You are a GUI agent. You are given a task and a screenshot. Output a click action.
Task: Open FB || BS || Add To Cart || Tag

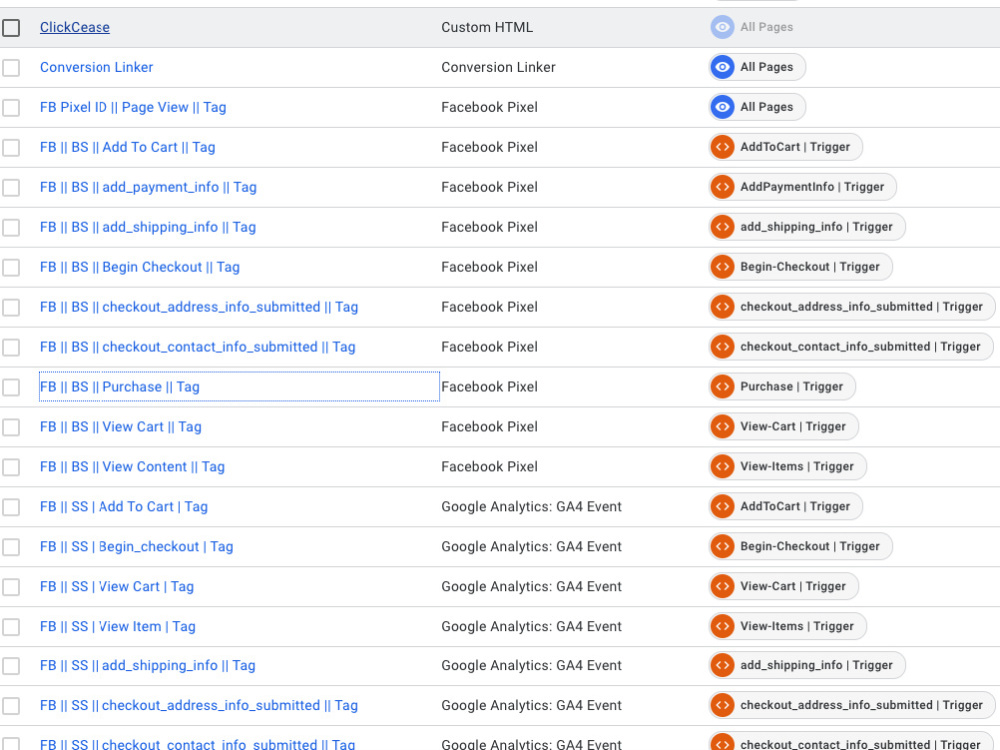click(128, 147)
